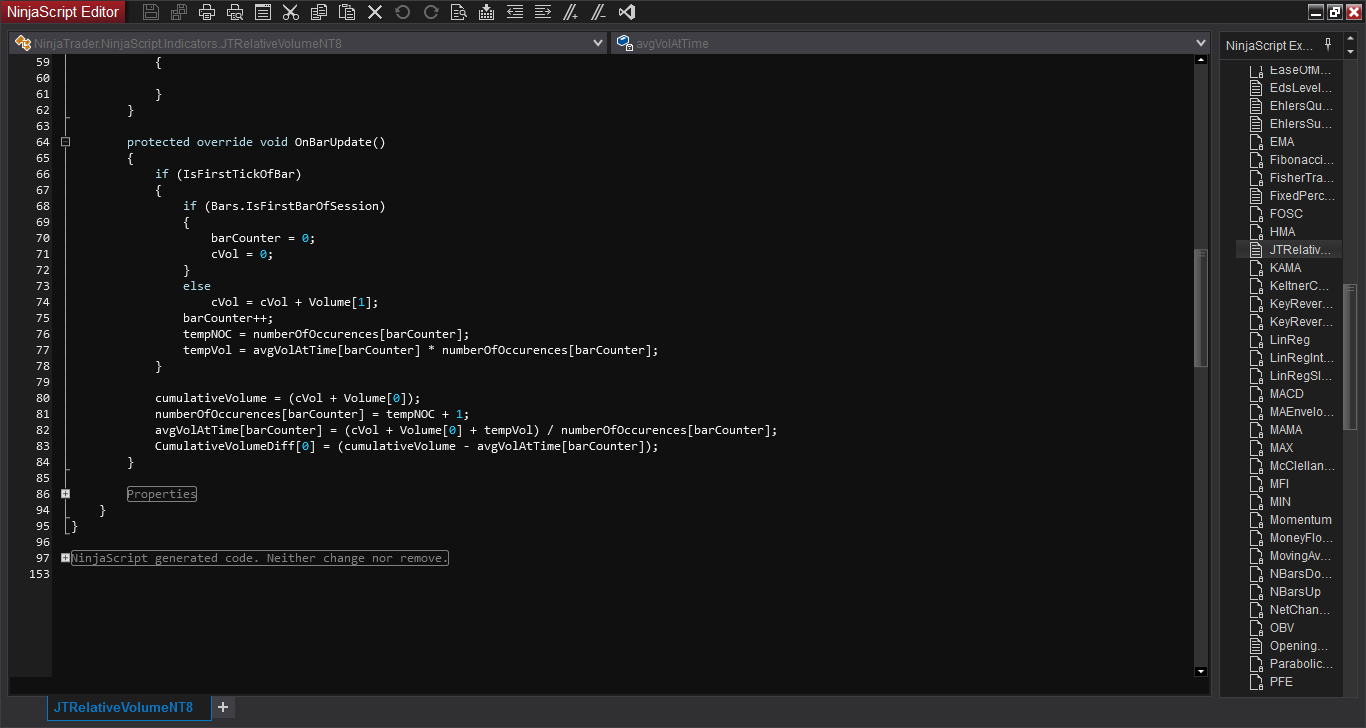
Task: Click the Copy icon
Action: tap(319, 12)
